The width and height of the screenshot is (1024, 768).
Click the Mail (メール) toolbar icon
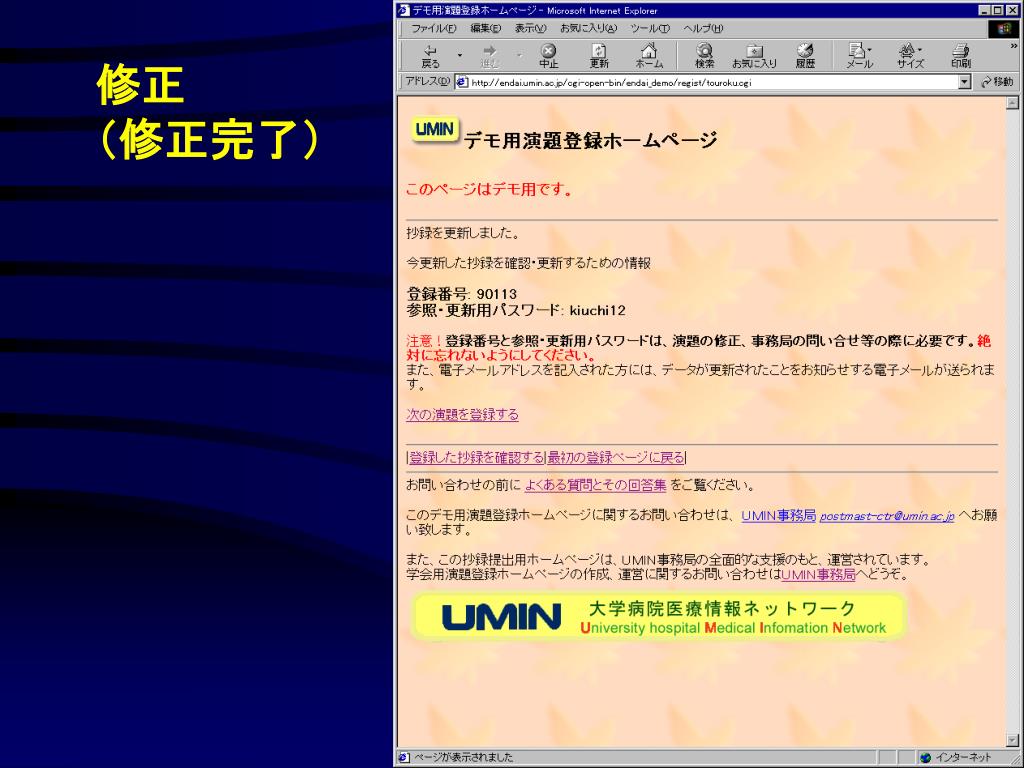(859, 56)
